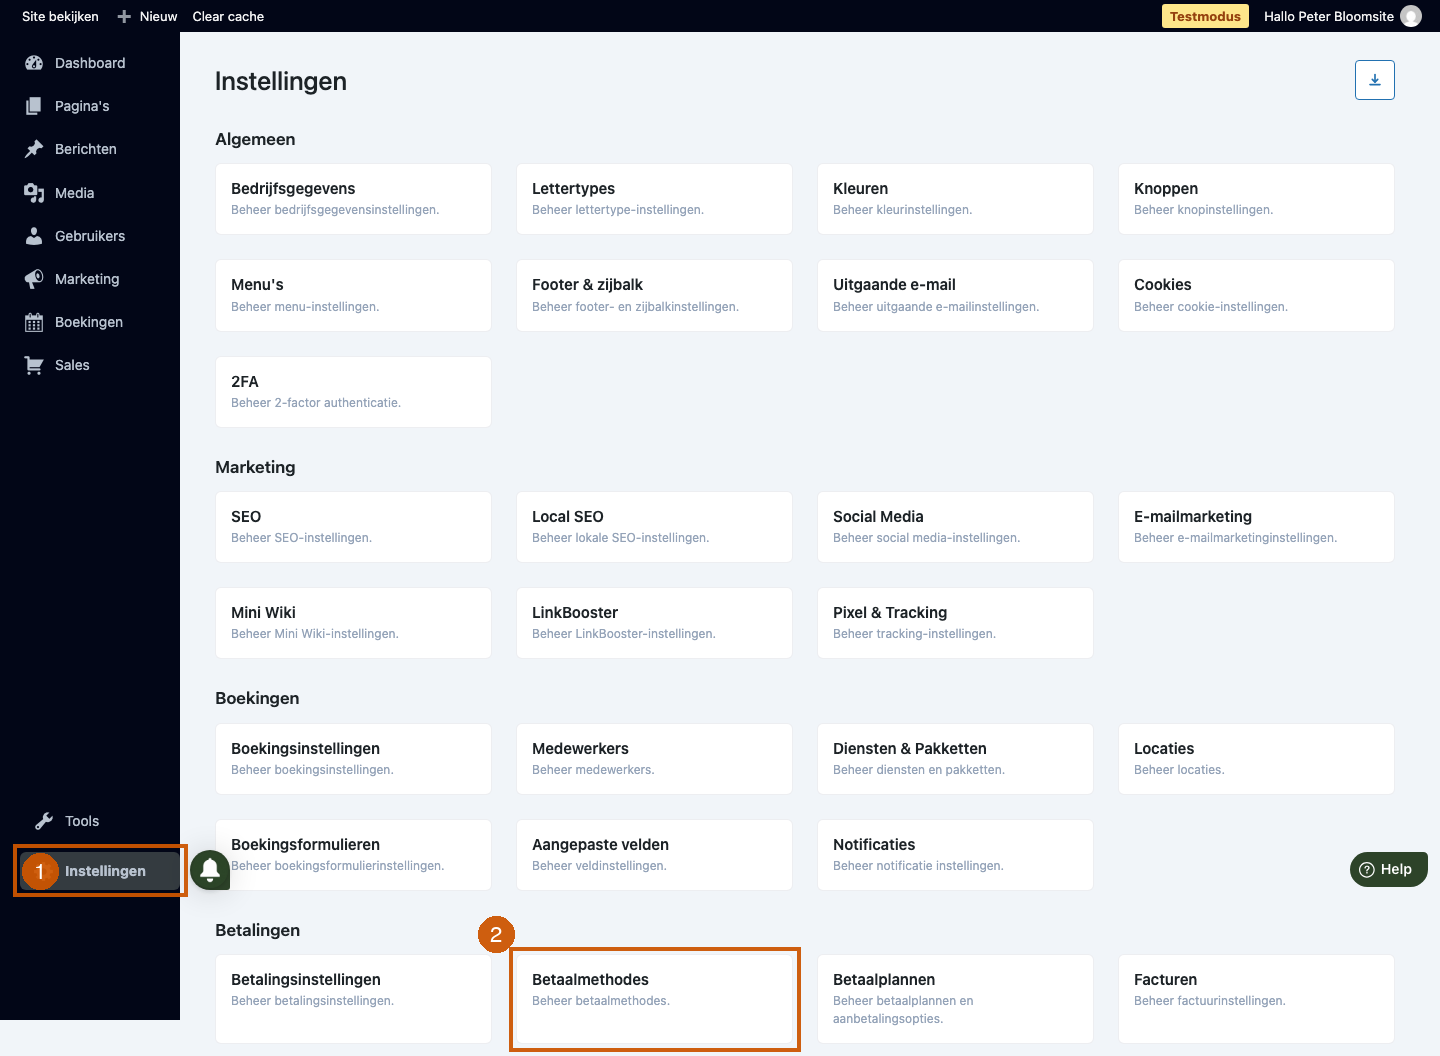Open LinkBooster settings card
Screen dimensions: 1440x1056
click(x=654, y=623)
